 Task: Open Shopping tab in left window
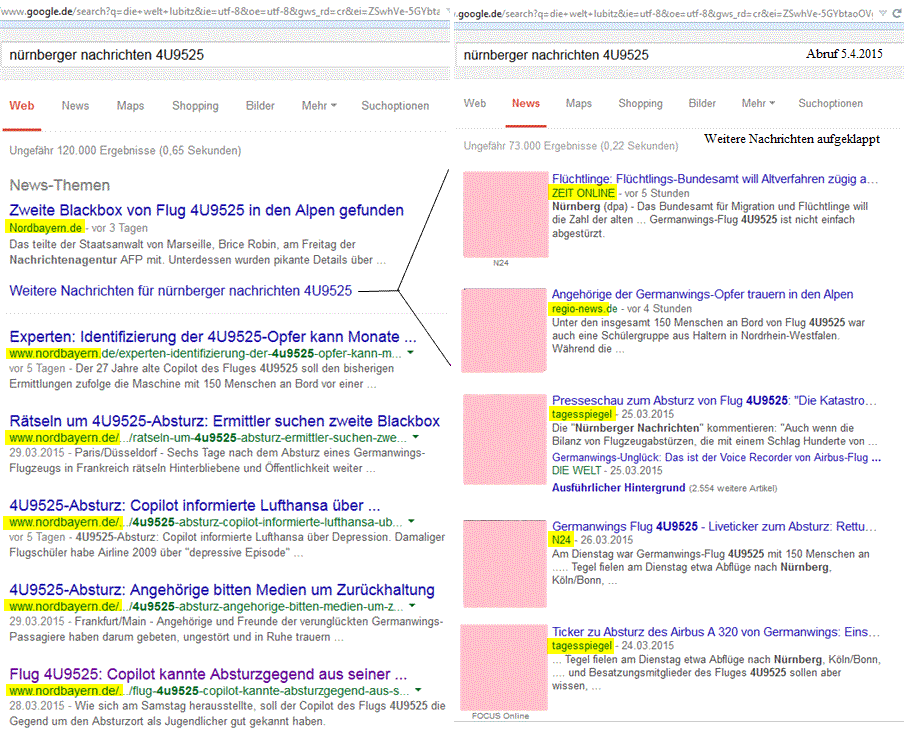pos(195,106)
